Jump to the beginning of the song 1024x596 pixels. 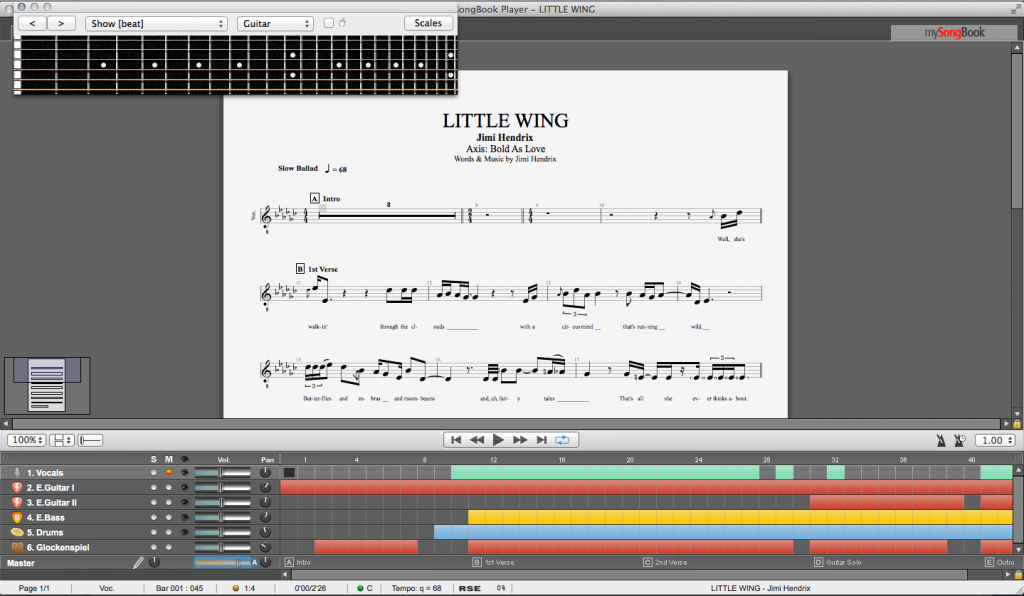click(456, 440)
